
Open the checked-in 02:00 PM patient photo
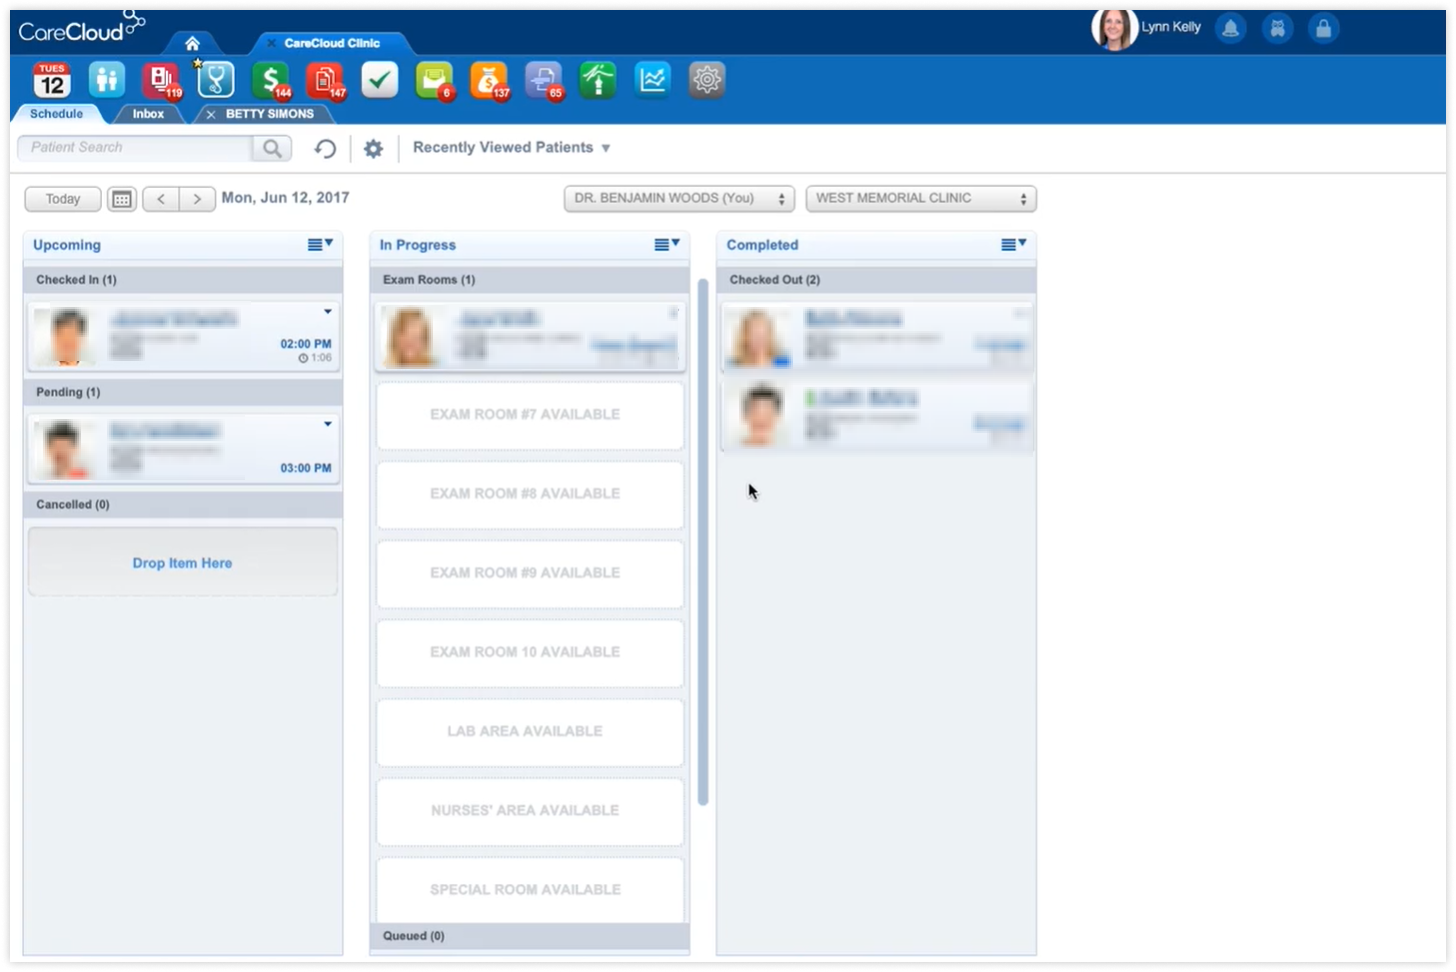pos(66,336)
